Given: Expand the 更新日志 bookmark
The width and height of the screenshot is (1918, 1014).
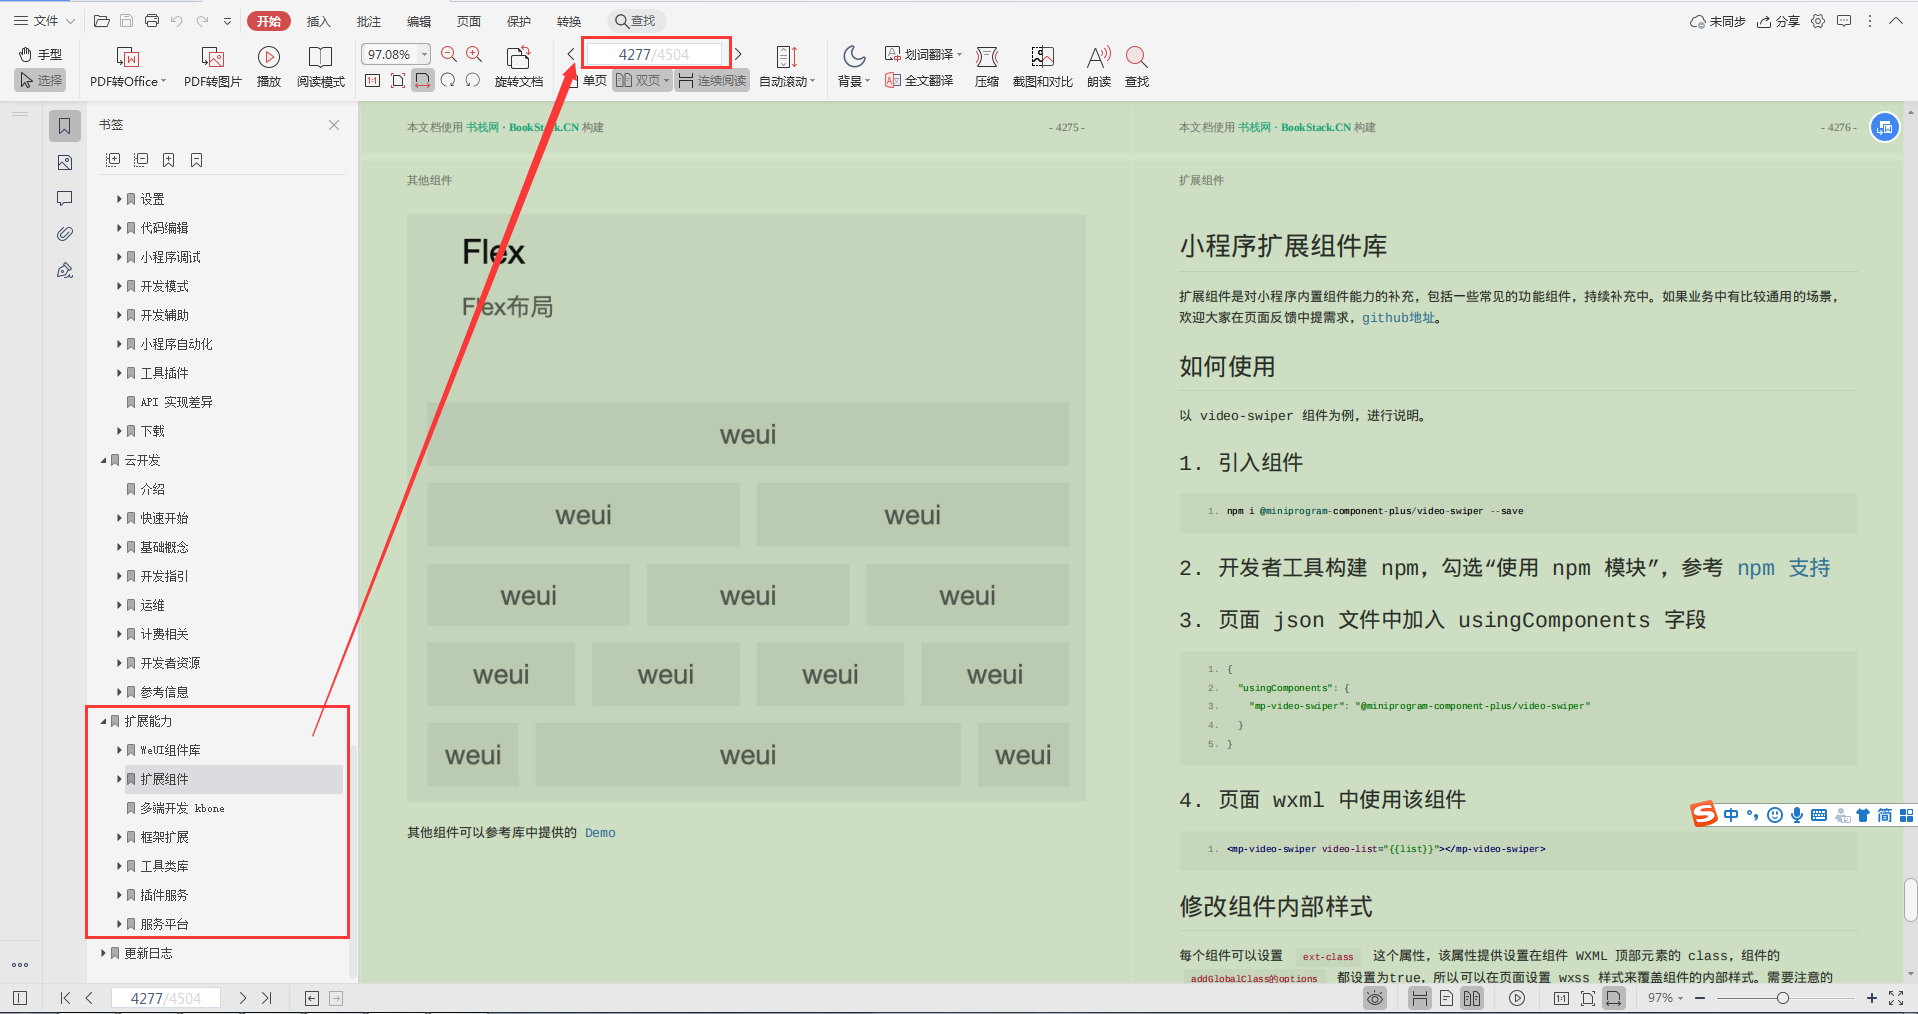Looking at the screenshot, I should point(103,954).
